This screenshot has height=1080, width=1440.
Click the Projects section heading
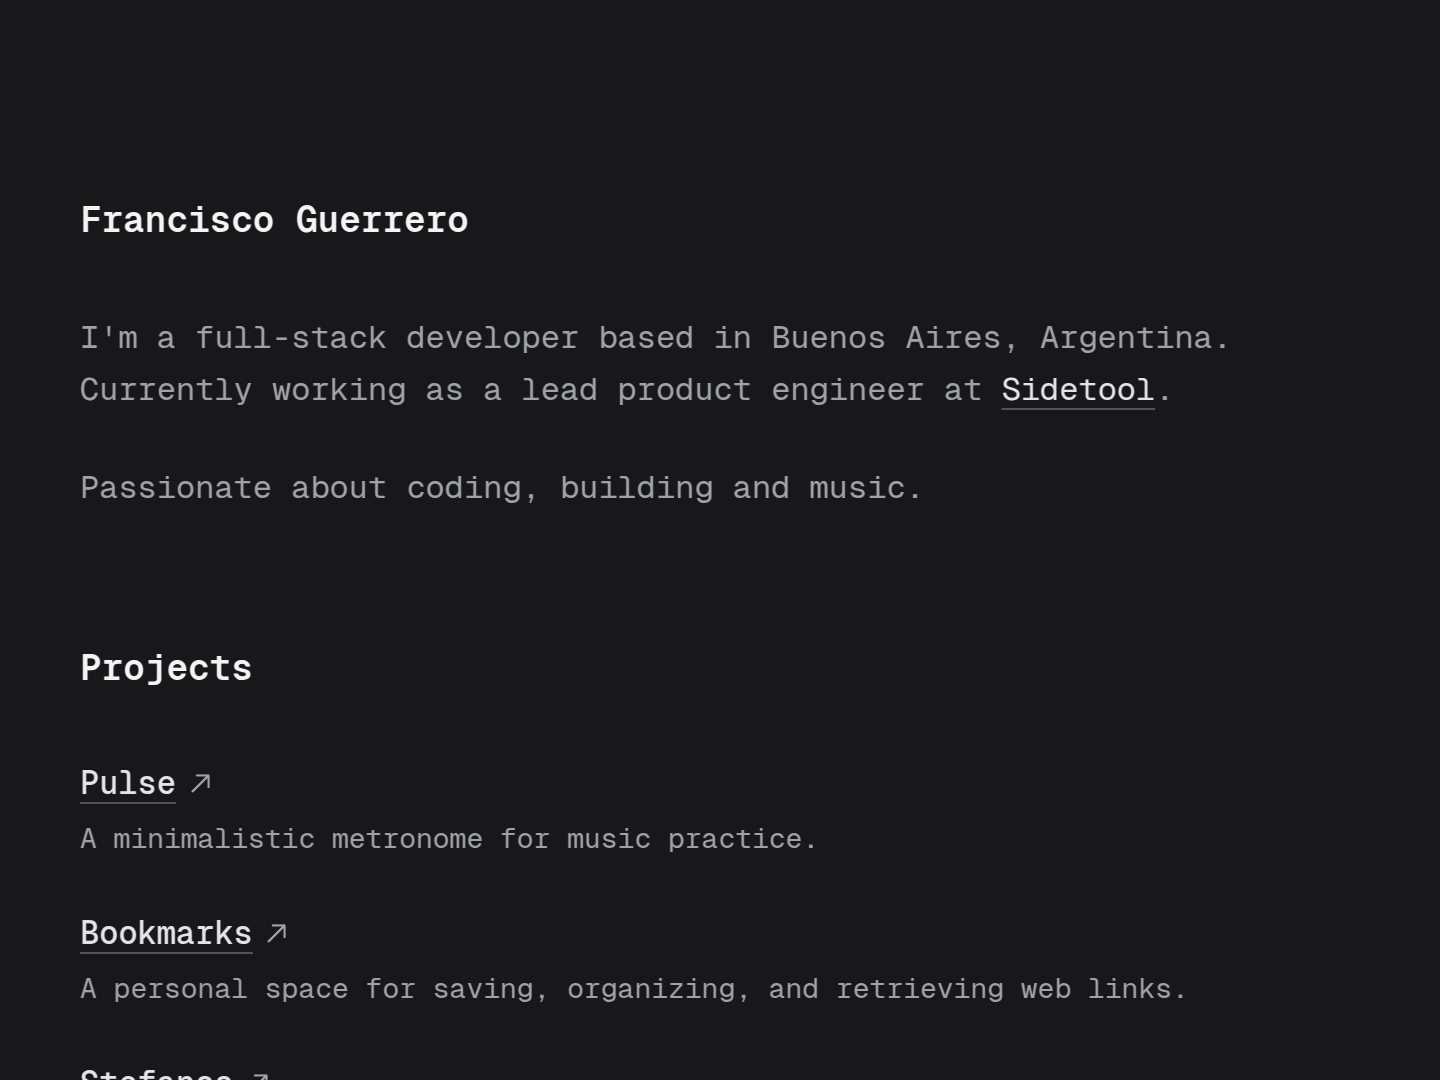166,668
